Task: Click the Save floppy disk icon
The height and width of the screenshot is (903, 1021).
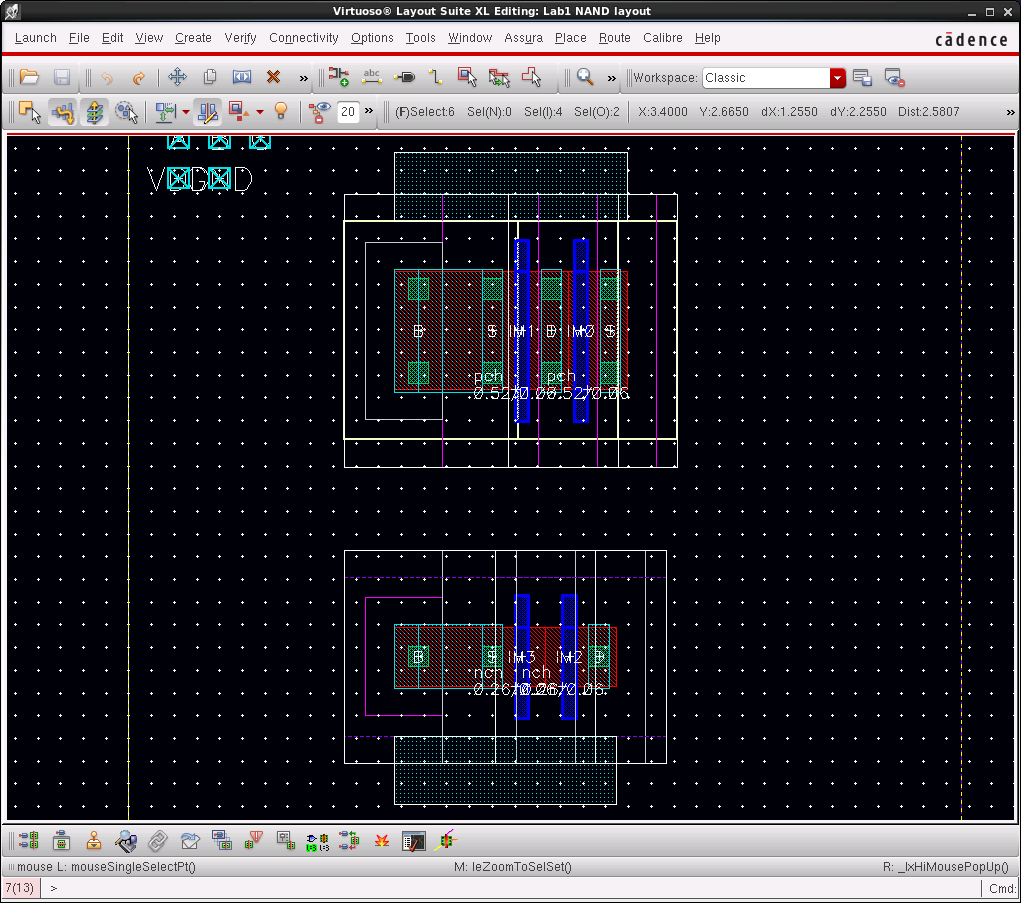Action: point(62,77)
